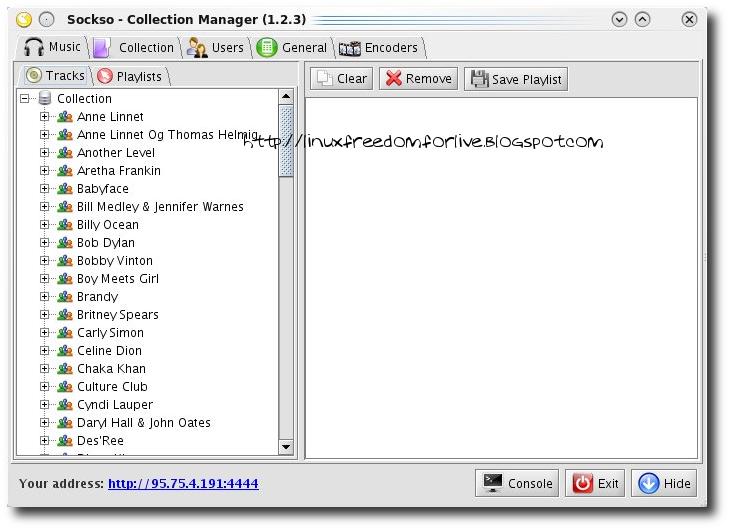Image resolution: width=730 pixels, height=530 pixels.
Task: Expand the Anne Linnet artist node
Action: pyautogui.click(x=44, y=116)
